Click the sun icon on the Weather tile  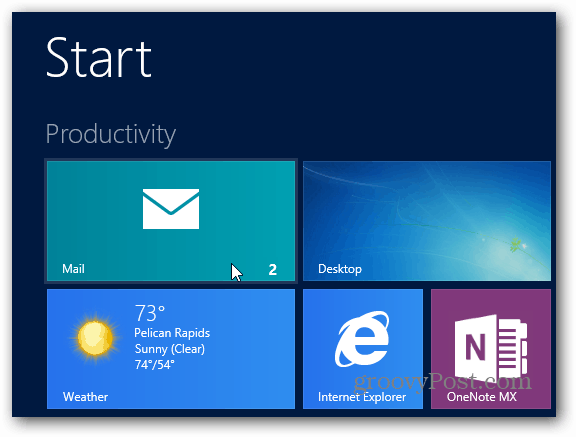point(95,338)
